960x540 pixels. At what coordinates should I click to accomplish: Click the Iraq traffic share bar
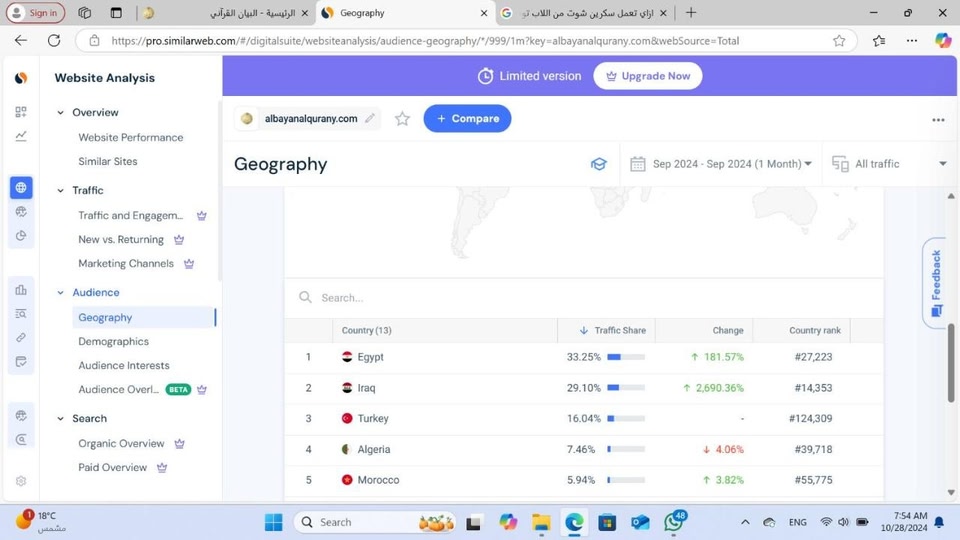(626, 388)
